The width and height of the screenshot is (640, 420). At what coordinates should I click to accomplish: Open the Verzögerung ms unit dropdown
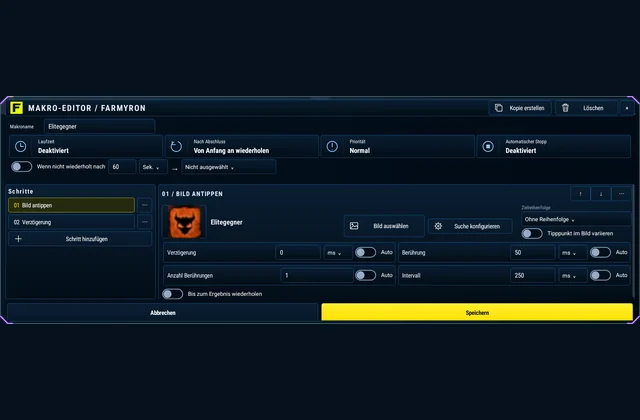[x=338, y=253]
